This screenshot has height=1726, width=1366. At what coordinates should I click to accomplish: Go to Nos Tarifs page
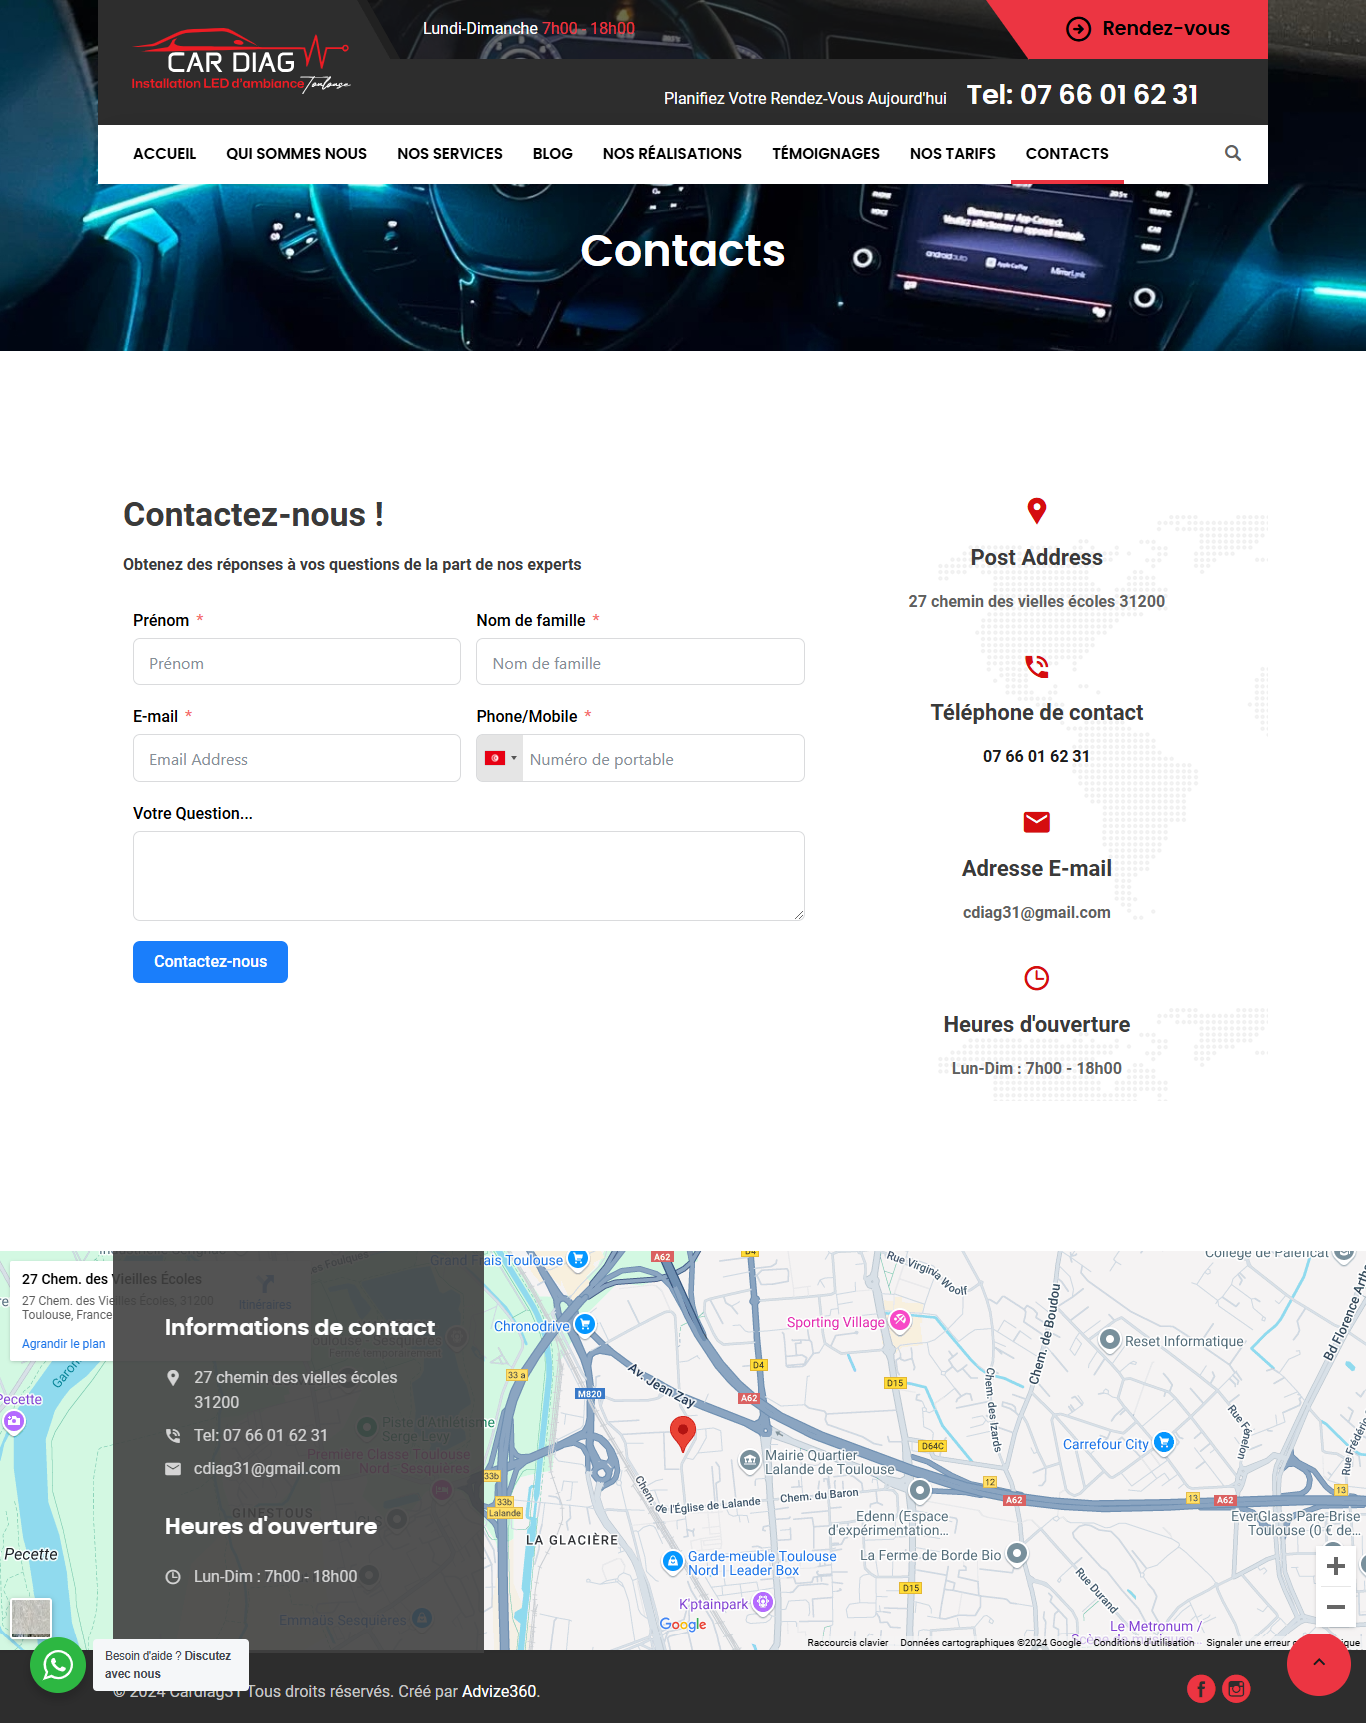952,154
